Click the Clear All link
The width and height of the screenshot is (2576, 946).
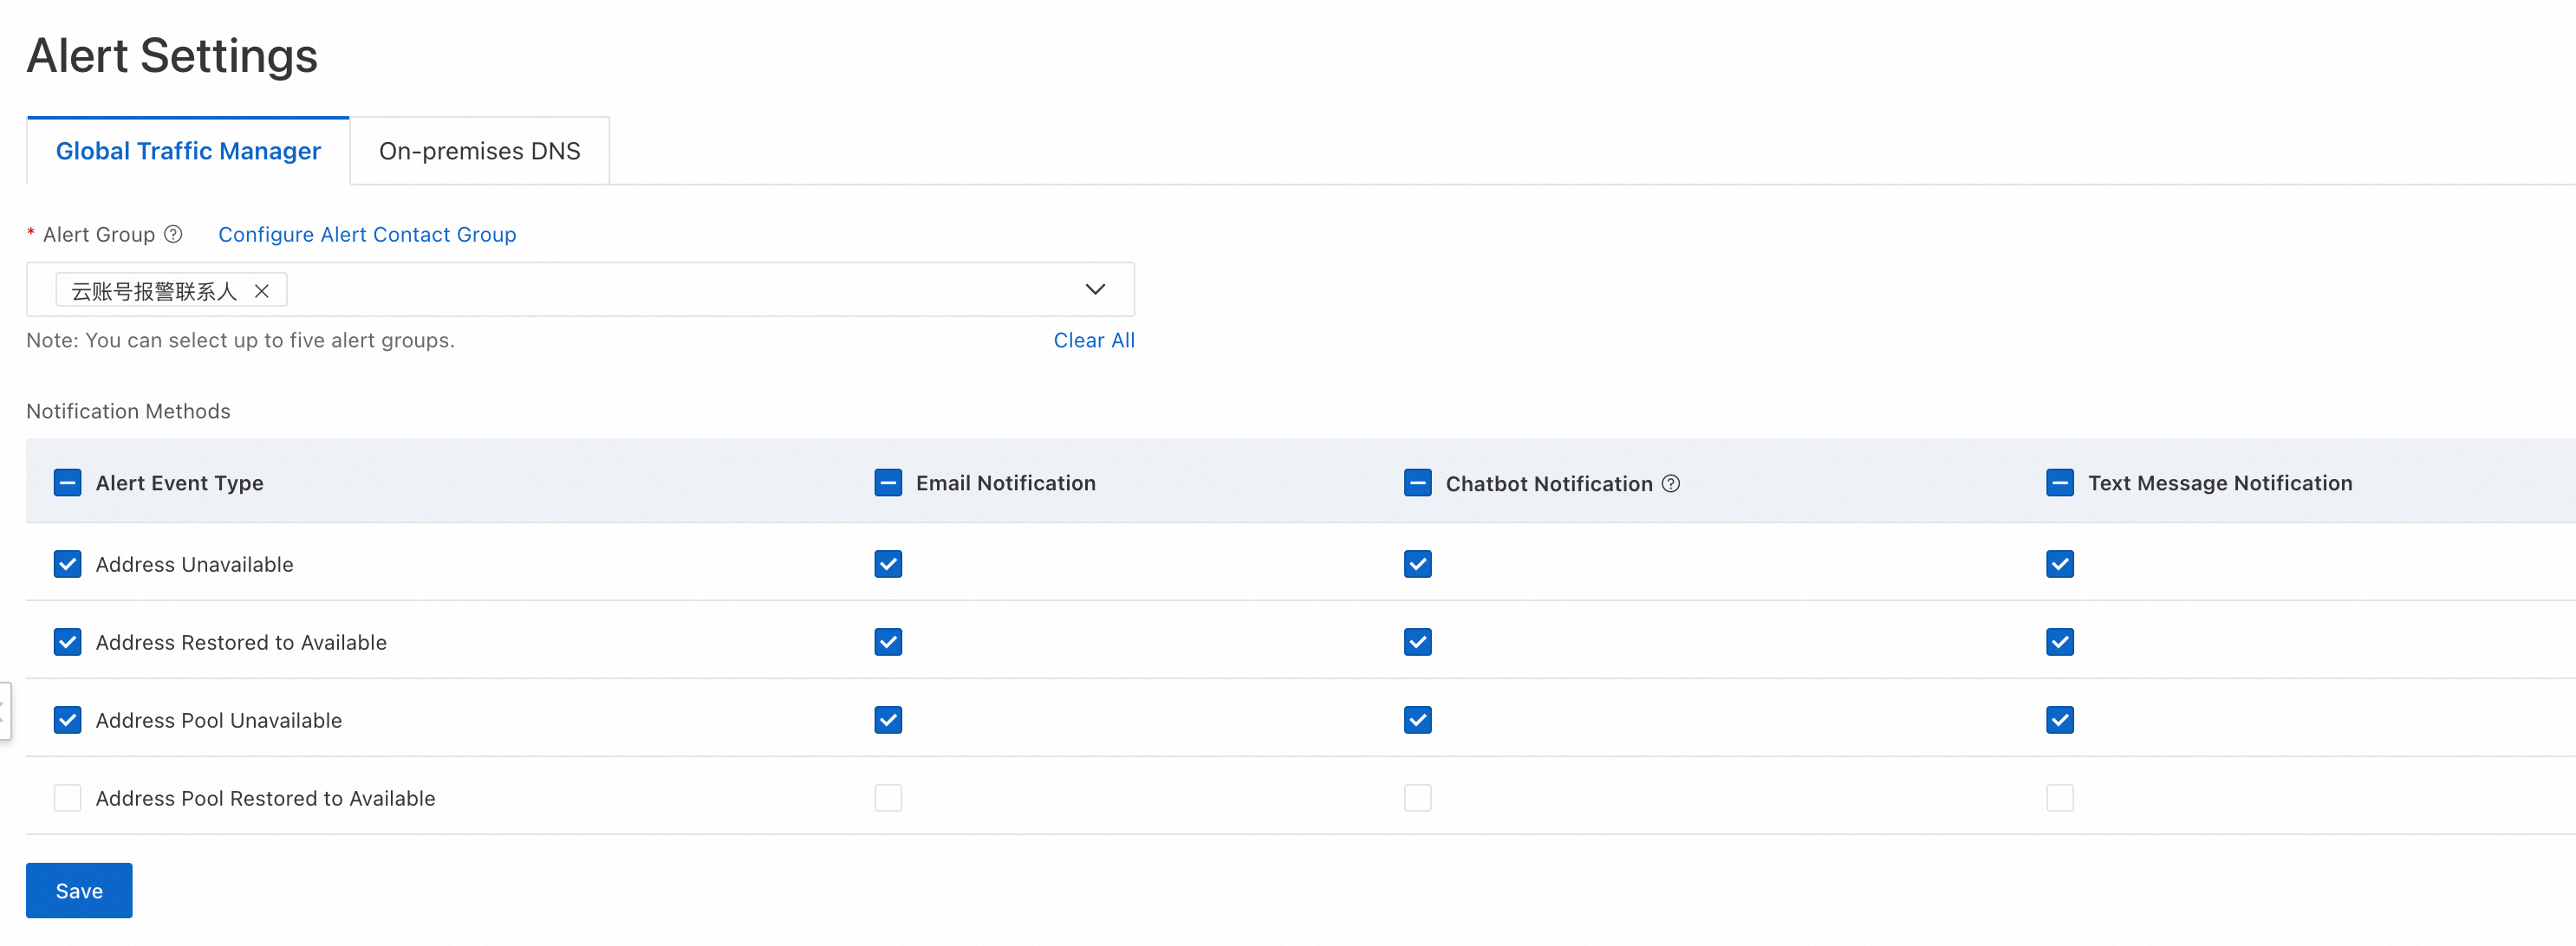tap(1093, 340)
